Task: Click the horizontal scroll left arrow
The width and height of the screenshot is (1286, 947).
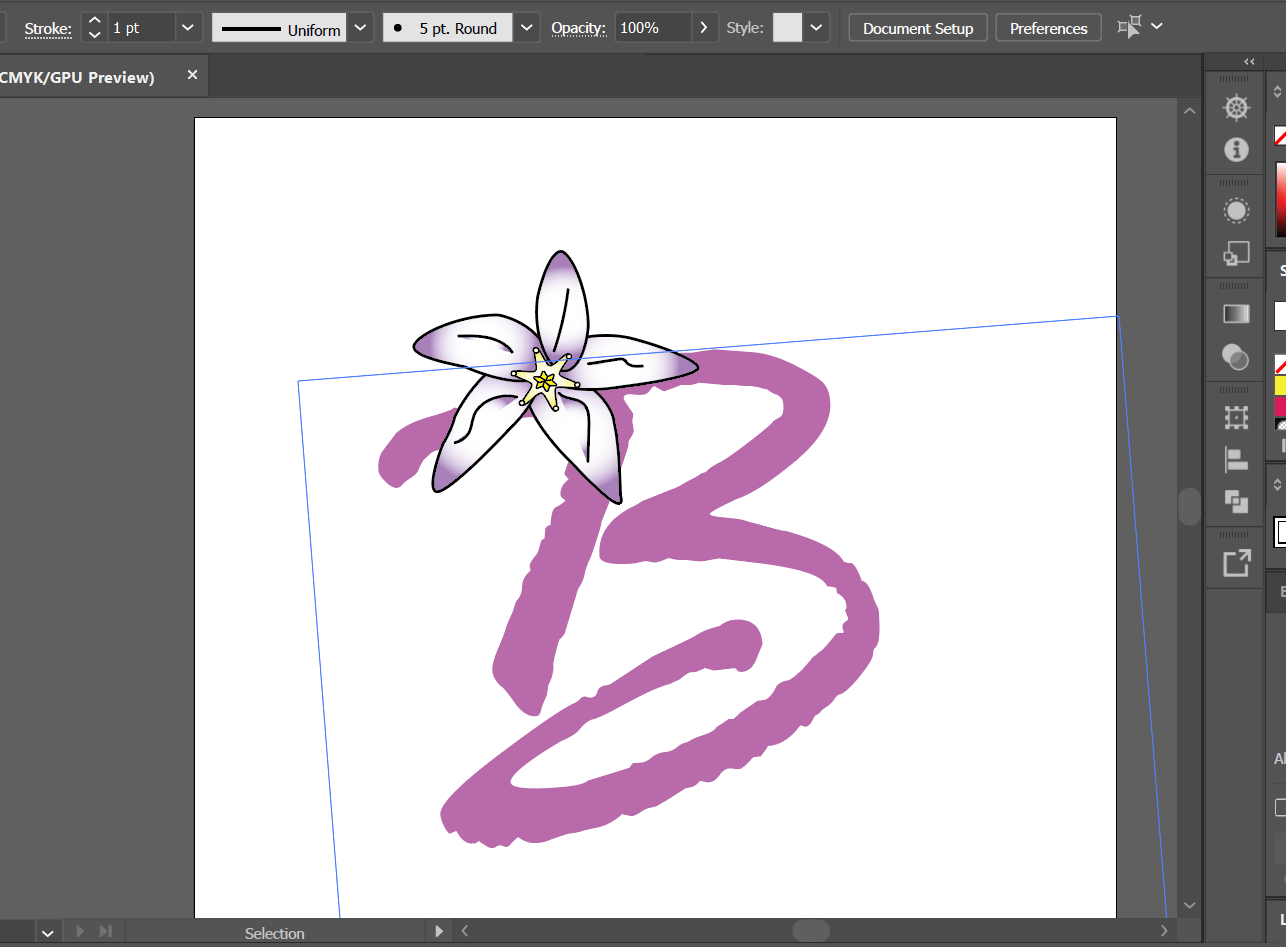Action: [x=463, y=931]
